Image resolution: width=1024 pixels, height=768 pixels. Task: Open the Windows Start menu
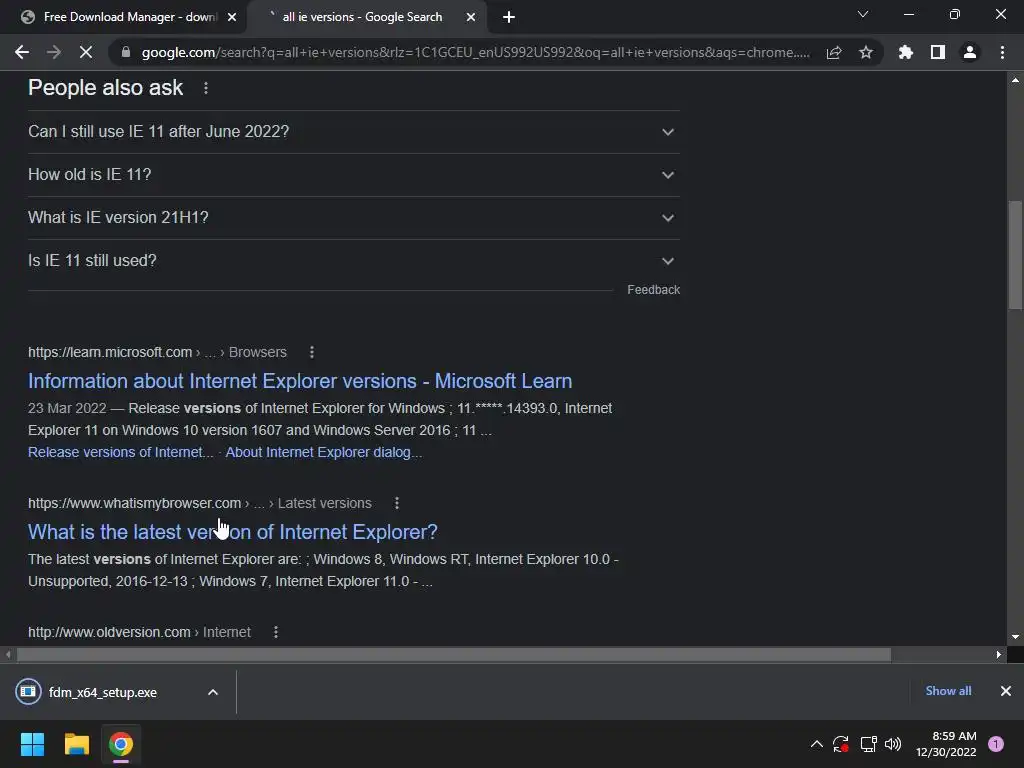32,744
